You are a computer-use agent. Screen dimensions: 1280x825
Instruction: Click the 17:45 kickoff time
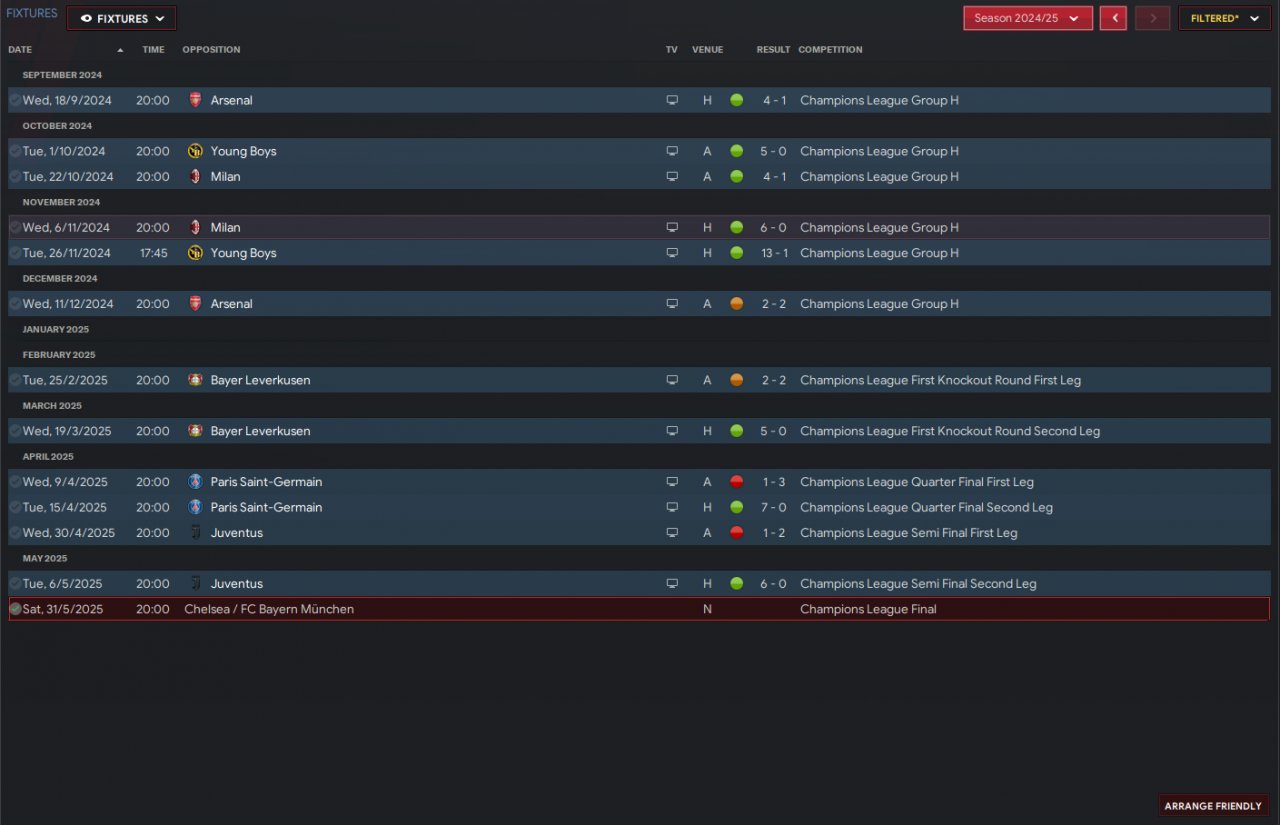pyautogui.click(x=153, y=253)
